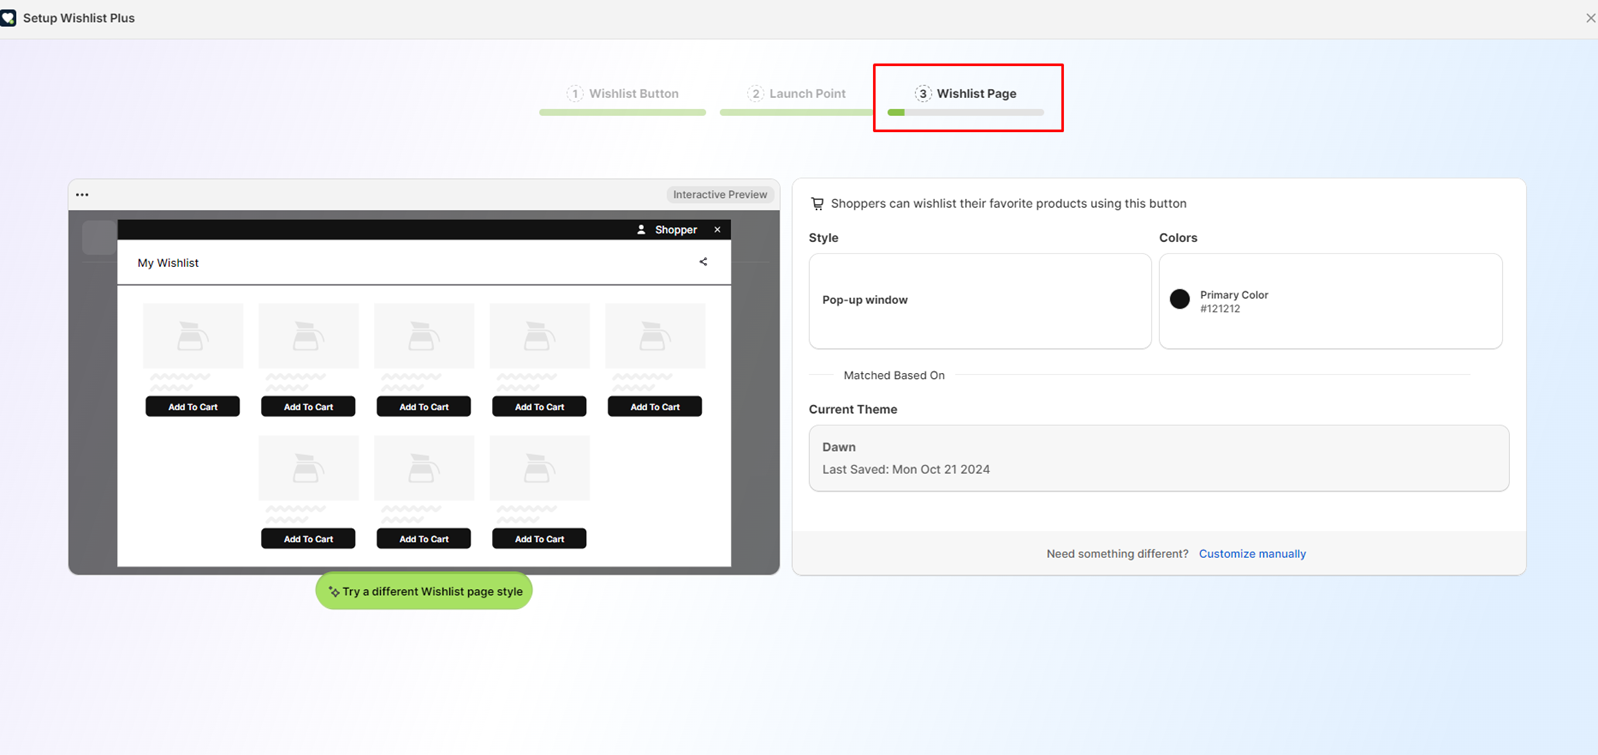The image size is (1598, 755).
Task: Click the Shopper user profile icon
Action: coord(641,230)
